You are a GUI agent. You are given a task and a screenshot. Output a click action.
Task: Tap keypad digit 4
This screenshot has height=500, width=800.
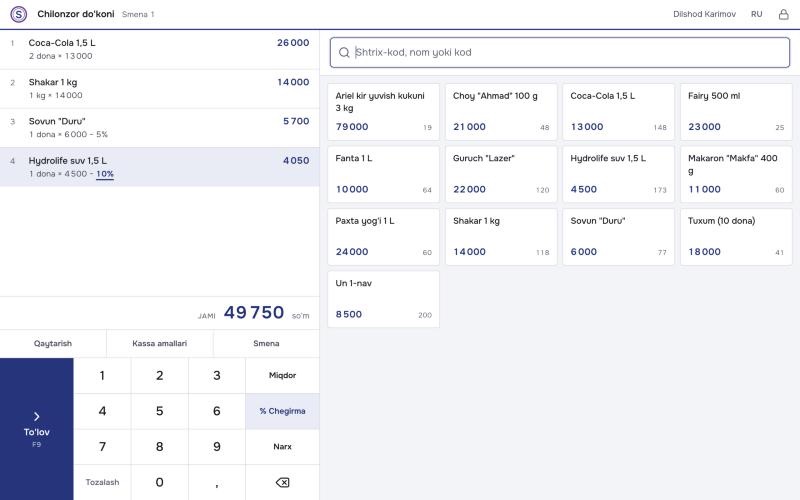(x=102, y=411)
